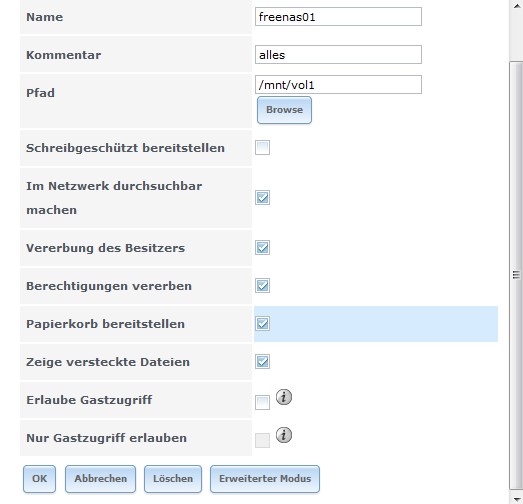Disable Papierkorb bereitstellen checkbox
The width and height of the screenshot is (523, 504).
point(263,324)
